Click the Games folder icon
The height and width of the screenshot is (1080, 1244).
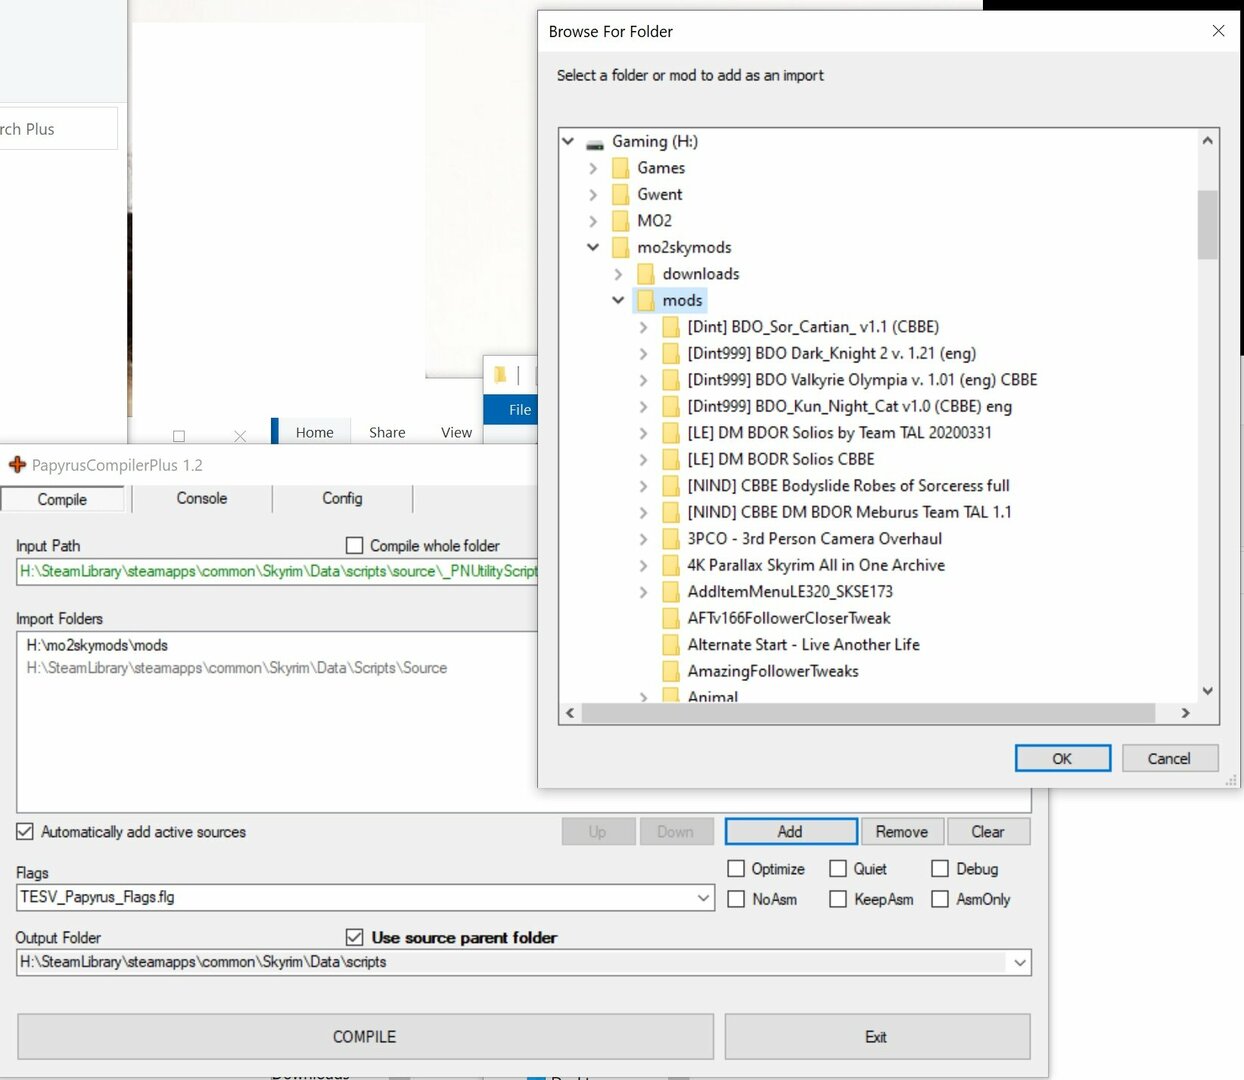pos(620,168)
